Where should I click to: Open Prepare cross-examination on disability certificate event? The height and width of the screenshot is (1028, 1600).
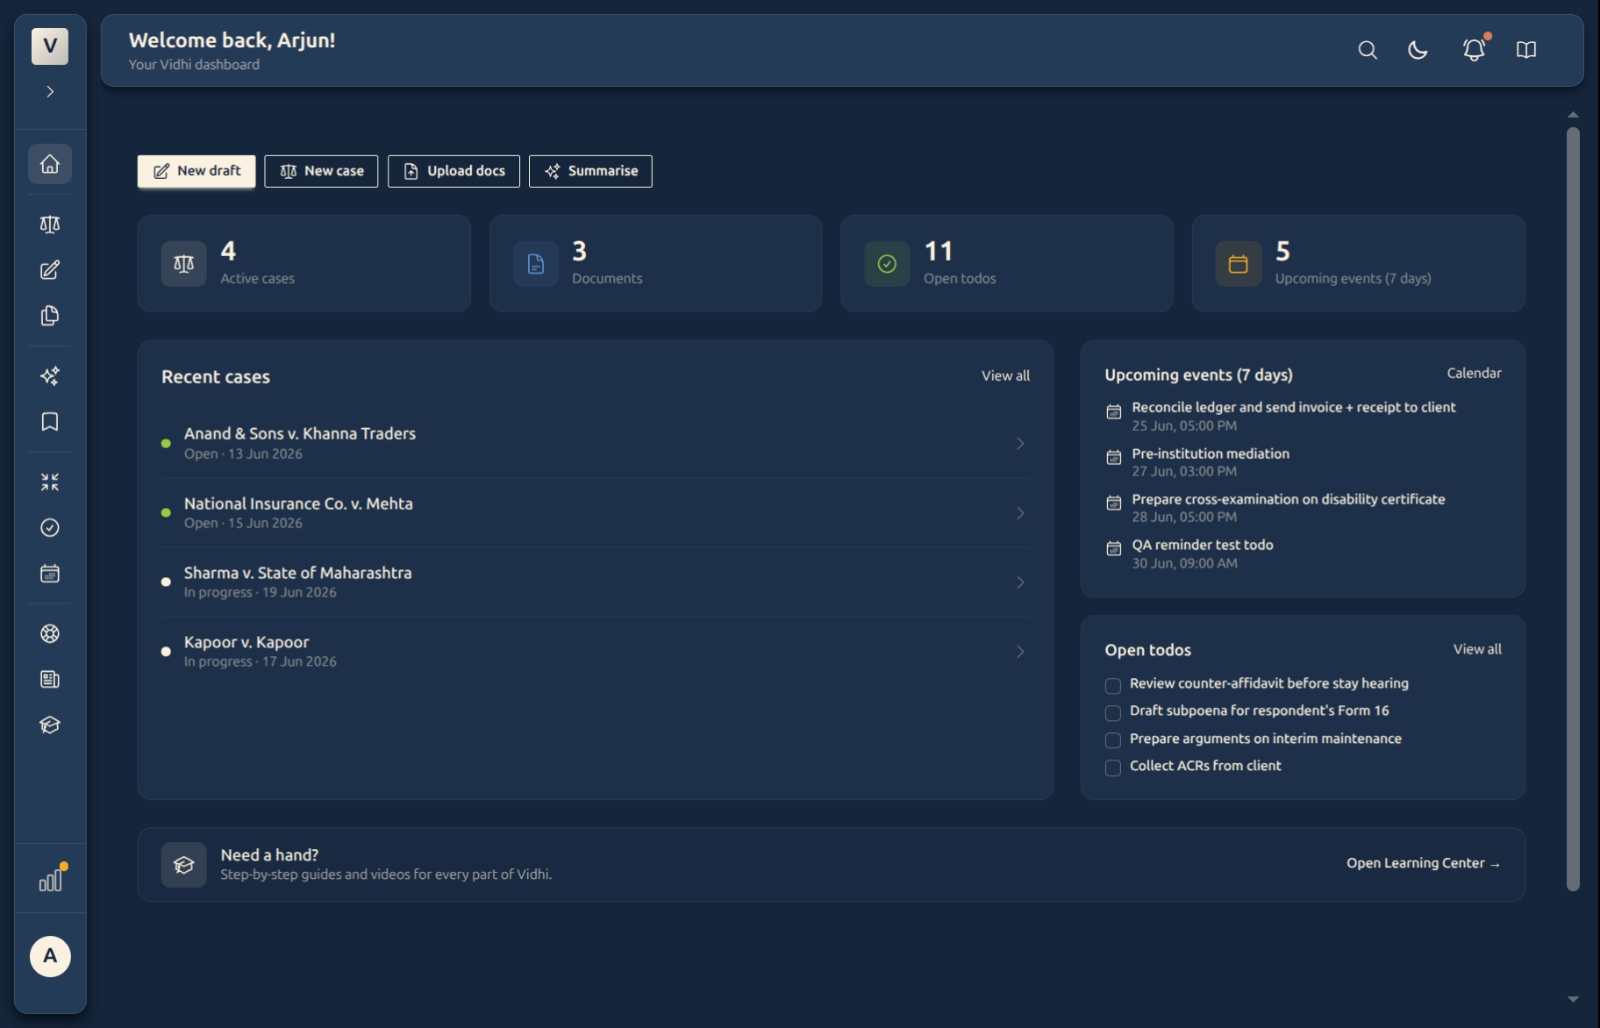pos(1303,508)
